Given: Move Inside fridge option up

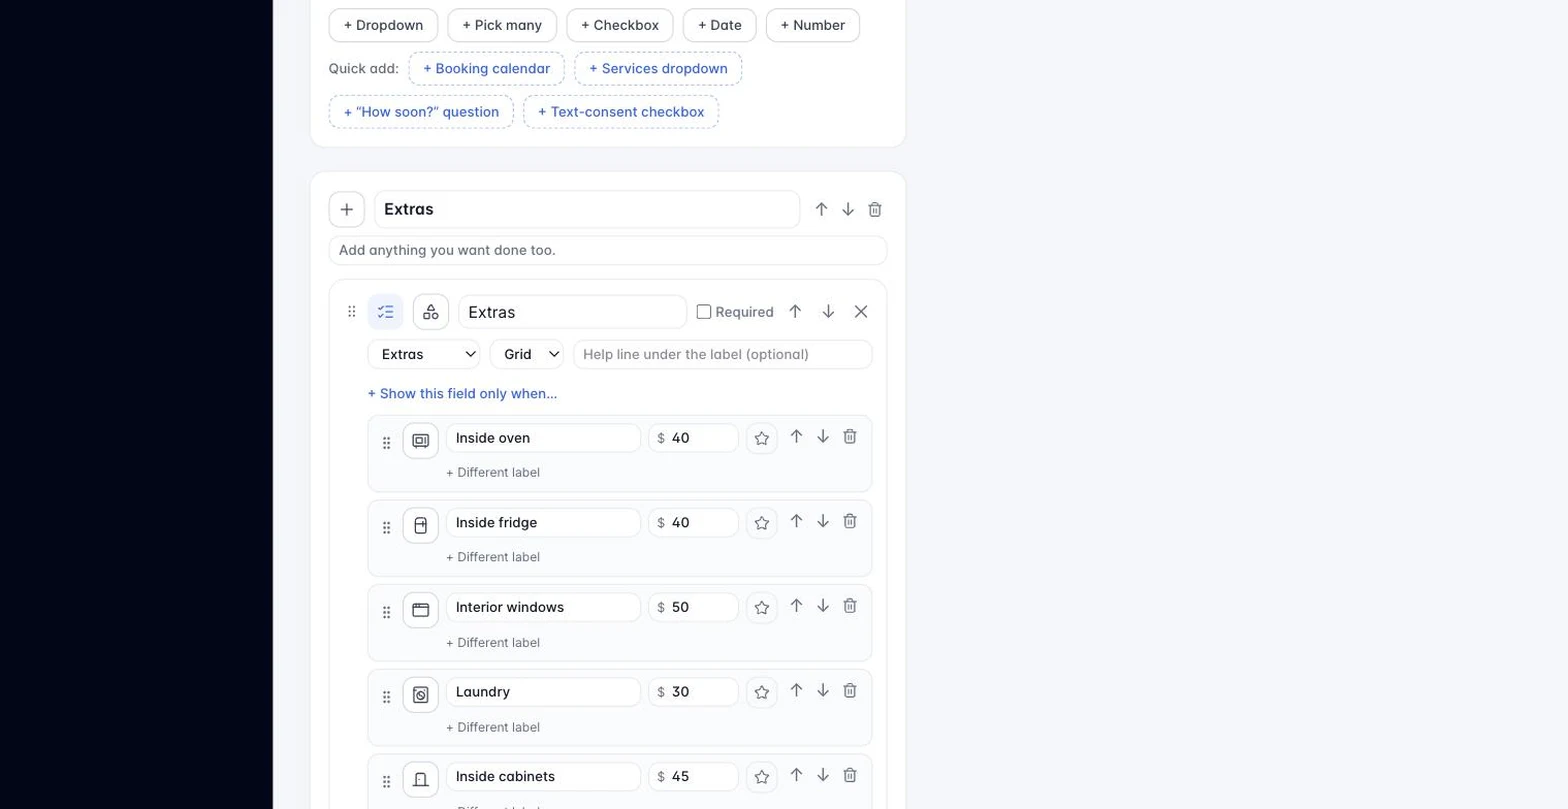Looking at the screenshot, I should 796,521.
